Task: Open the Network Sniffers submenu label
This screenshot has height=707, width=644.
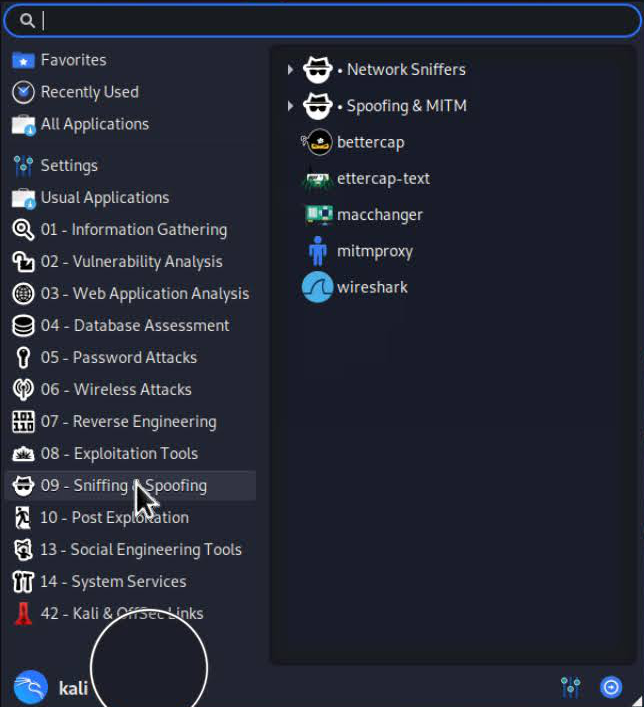Action: [x=406, y=70]
